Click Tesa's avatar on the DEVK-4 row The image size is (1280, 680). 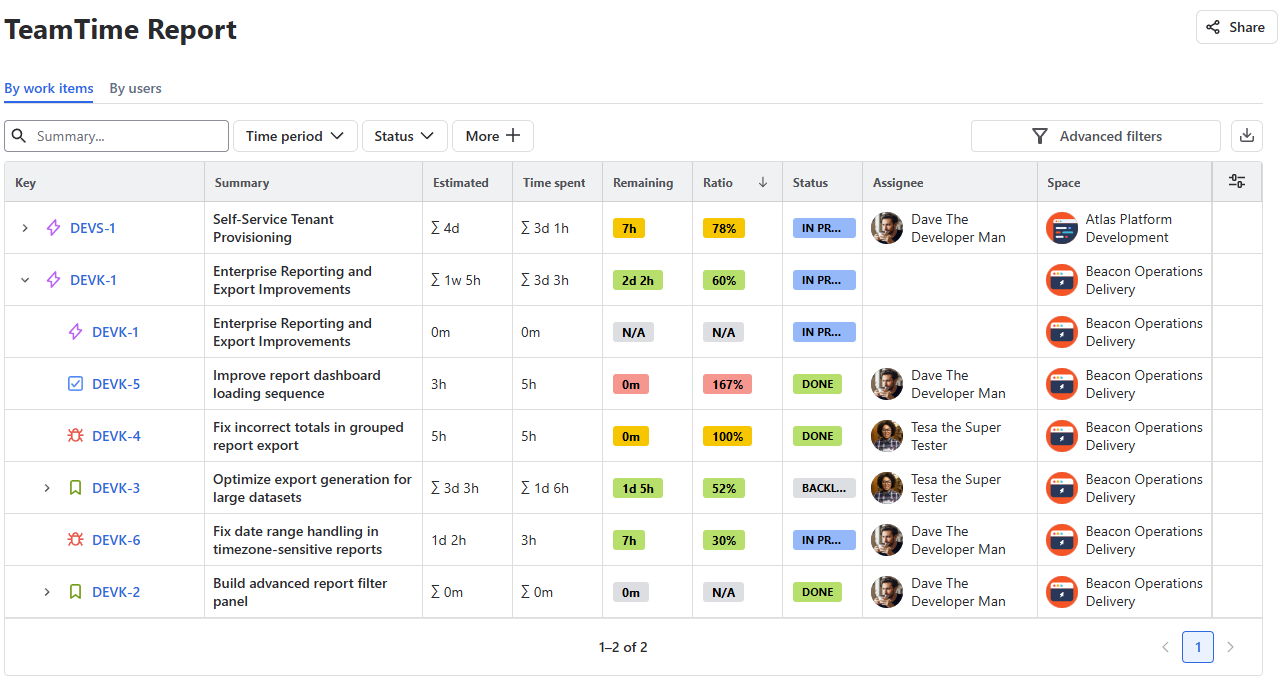(887, 436)
